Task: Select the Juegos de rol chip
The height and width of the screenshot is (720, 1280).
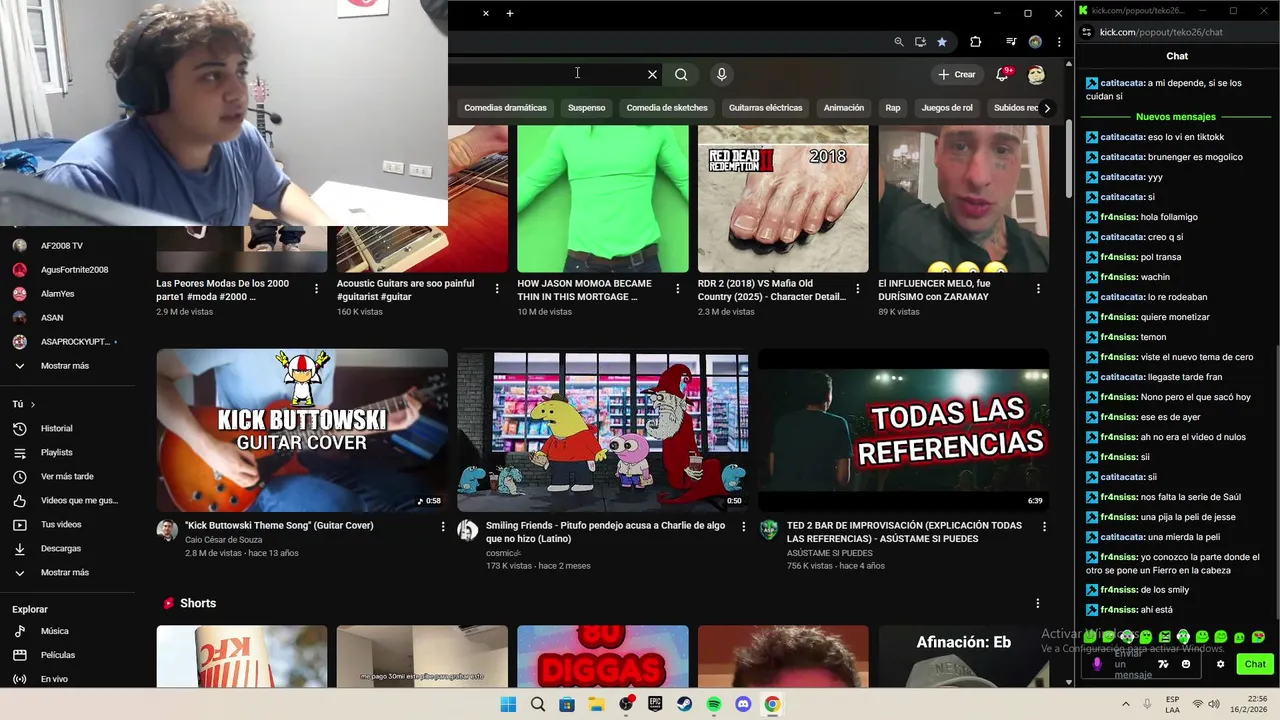Action: click(947, 108)
